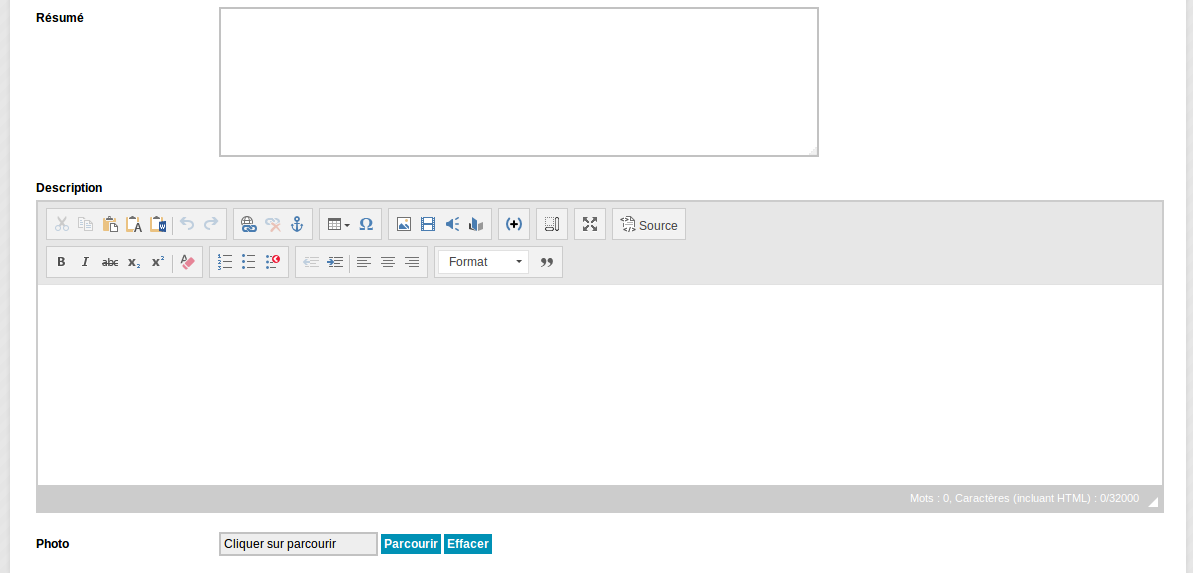Center align the text

[388, 262]
